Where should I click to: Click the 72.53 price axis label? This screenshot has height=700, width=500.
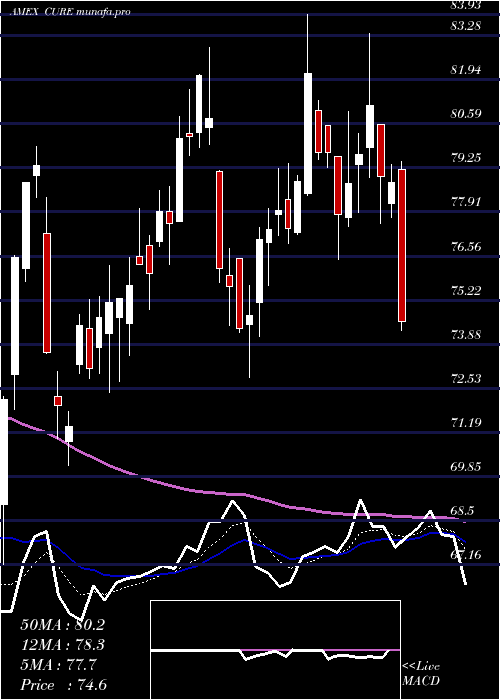tap(466, 379)
